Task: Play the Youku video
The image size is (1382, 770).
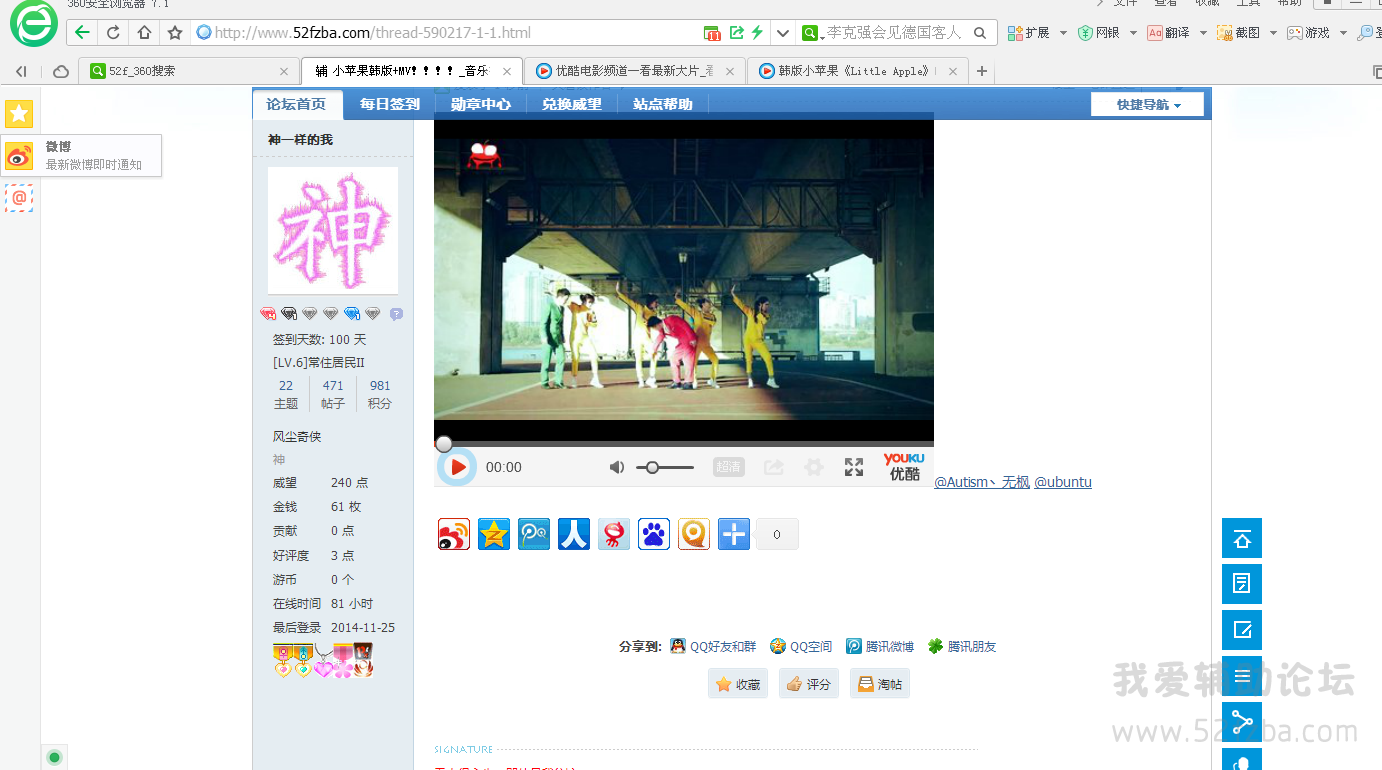Action: point(458,467)
